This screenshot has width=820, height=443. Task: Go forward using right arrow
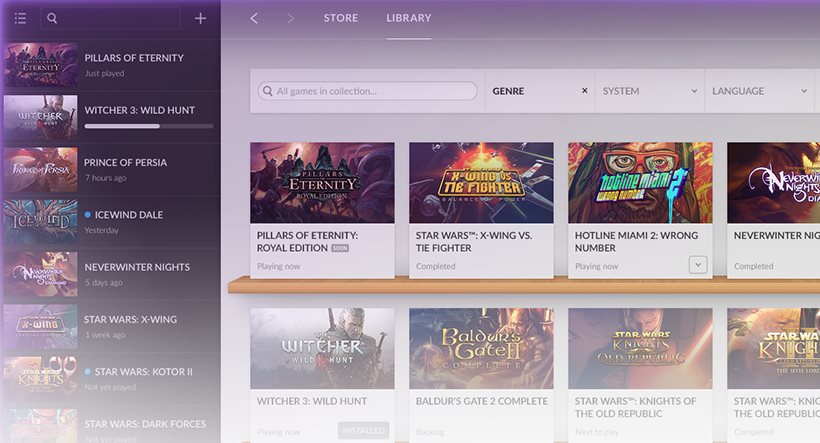[x=290, y=18]
